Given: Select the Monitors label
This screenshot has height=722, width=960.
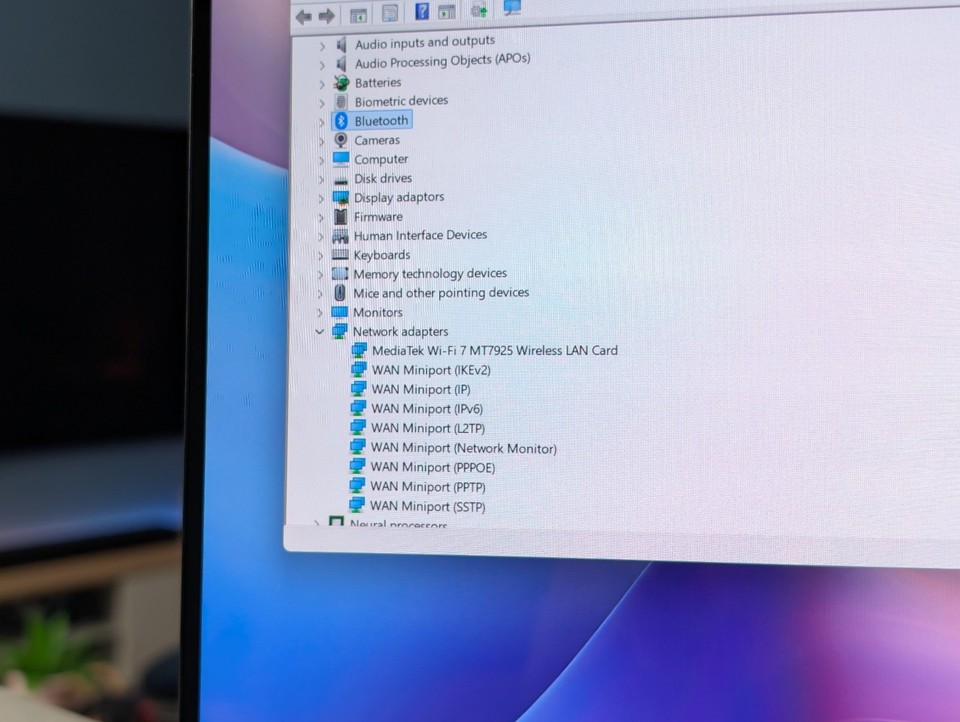Looking at the screenshot, I should coord(377,312).
